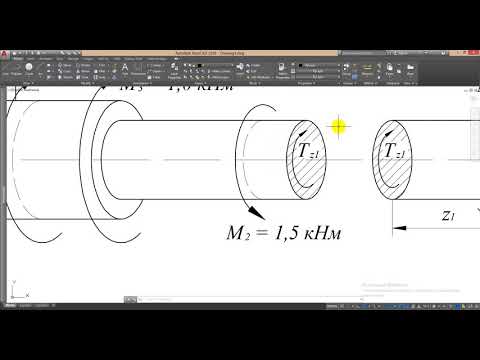Click the Insert block icon
Image resolution: width=480 pixels, height=360 pixels.
240,69
